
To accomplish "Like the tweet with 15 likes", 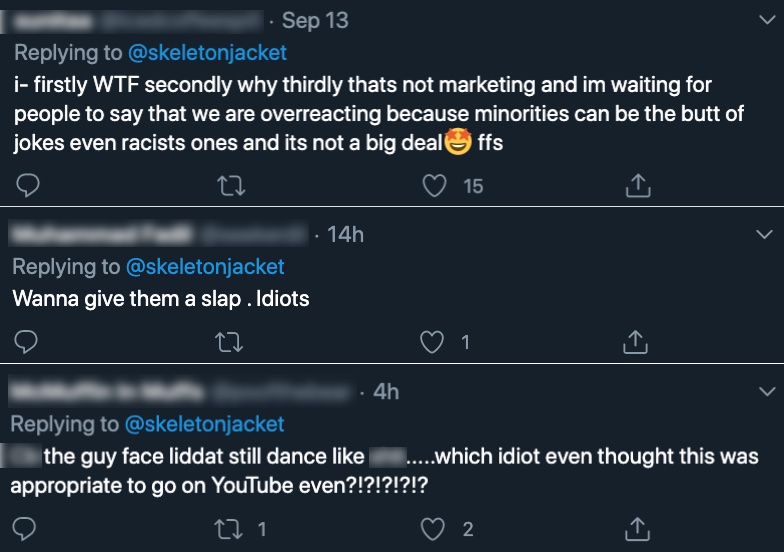I will point(434,186).
